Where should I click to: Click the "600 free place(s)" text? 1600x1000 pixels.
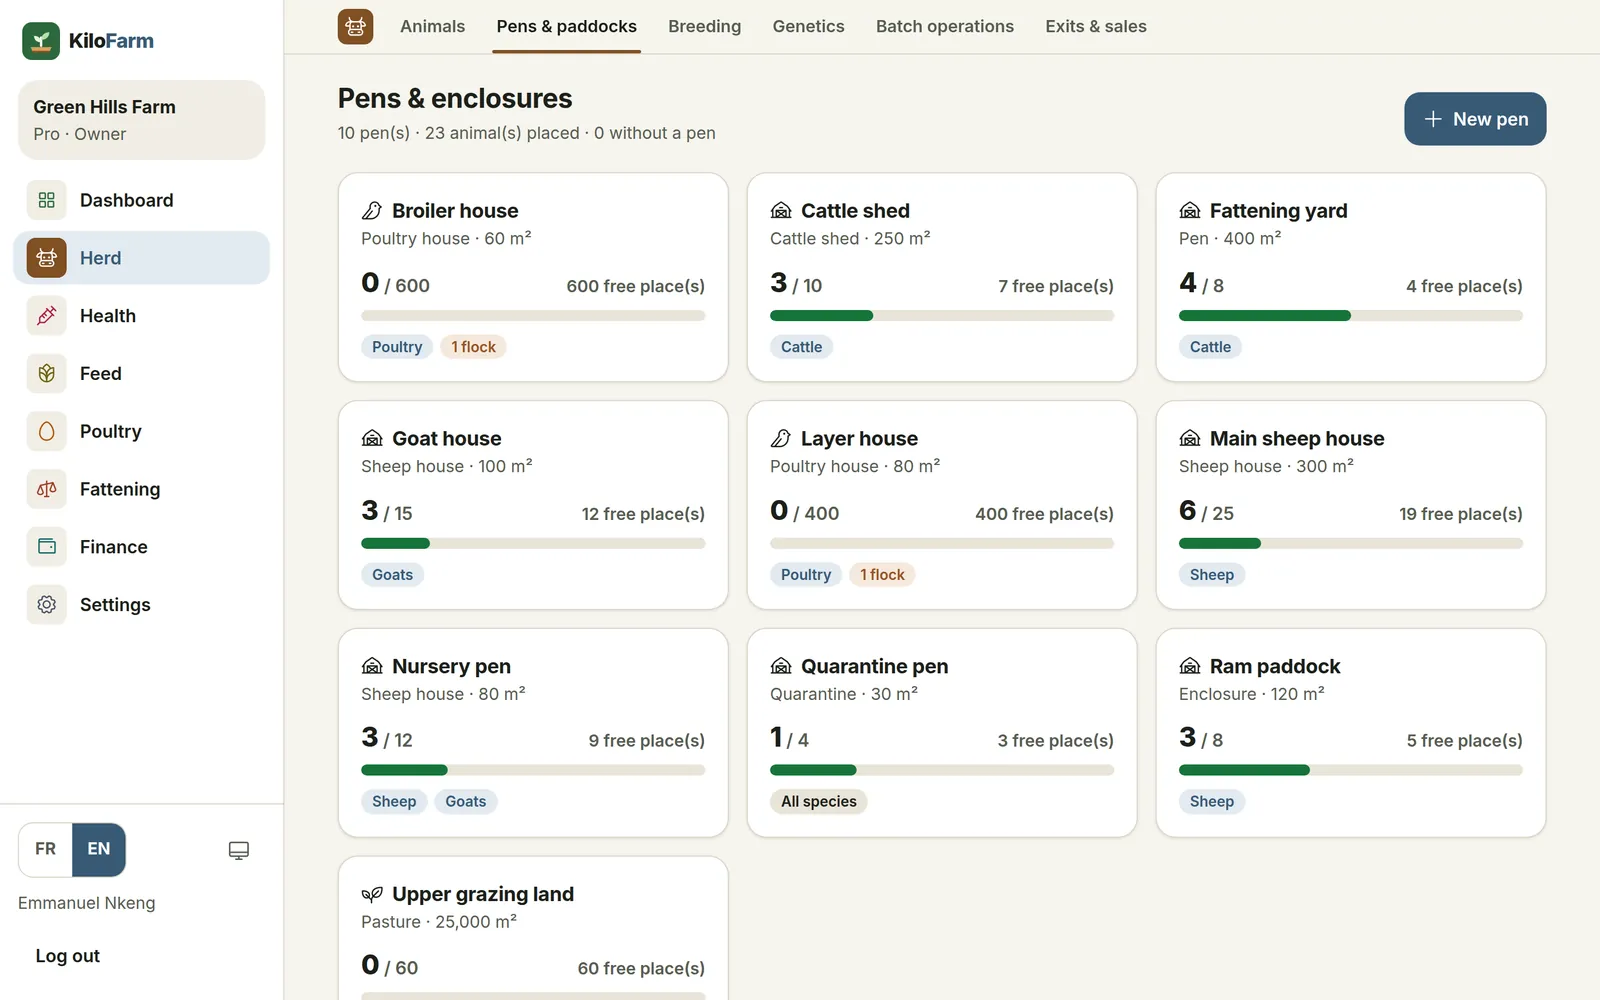[x=635, y=286]
